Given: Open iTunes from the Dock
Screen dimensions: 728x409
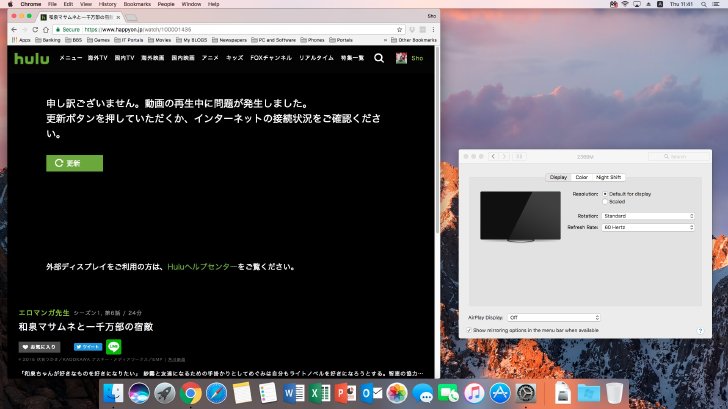Looking at the screenshot, I should (474, 393).
